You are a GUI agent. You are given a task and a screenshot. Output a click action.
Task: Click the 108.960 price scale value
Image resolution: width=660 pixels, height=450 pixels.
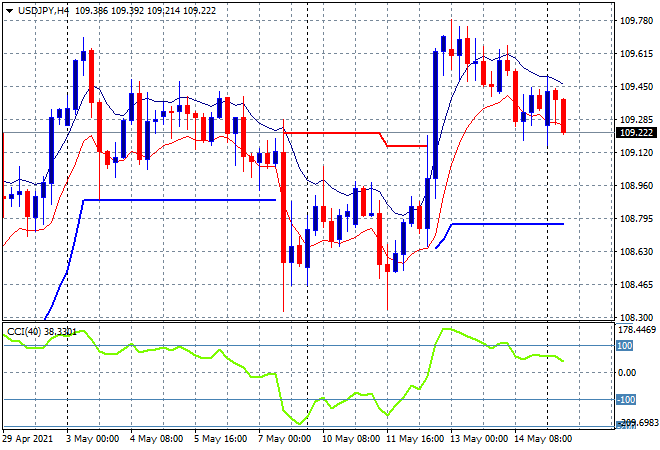point(637,186)
